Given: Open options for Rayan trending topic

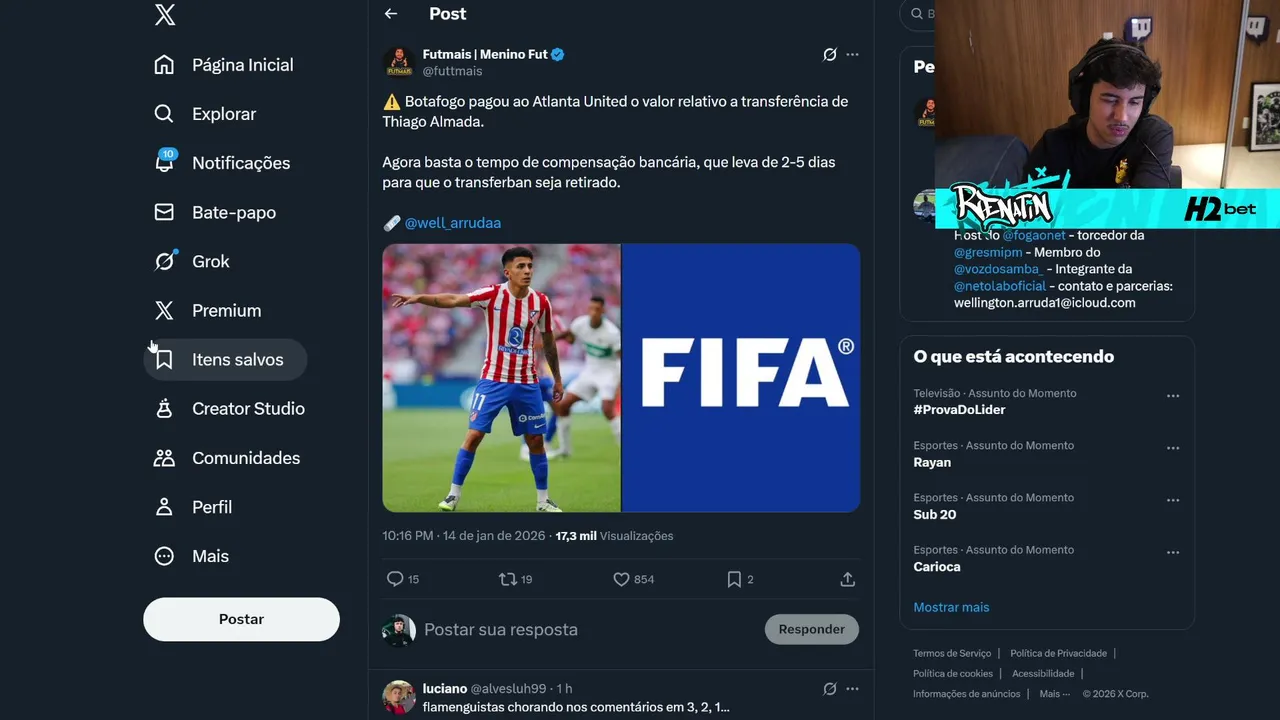Looking at the screenshot, I should tap(1173, 448).
